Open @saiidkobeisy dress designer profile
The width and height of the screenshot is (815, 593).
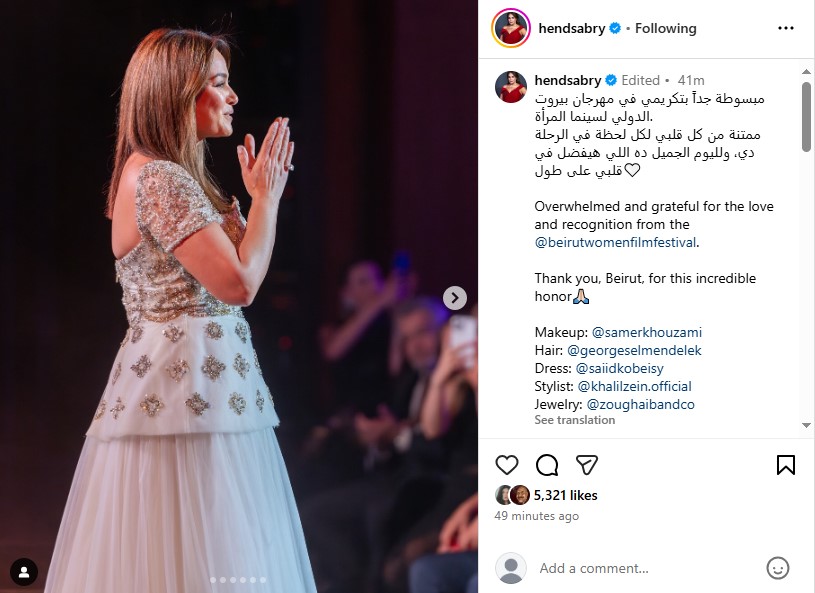tap(620, 368)
